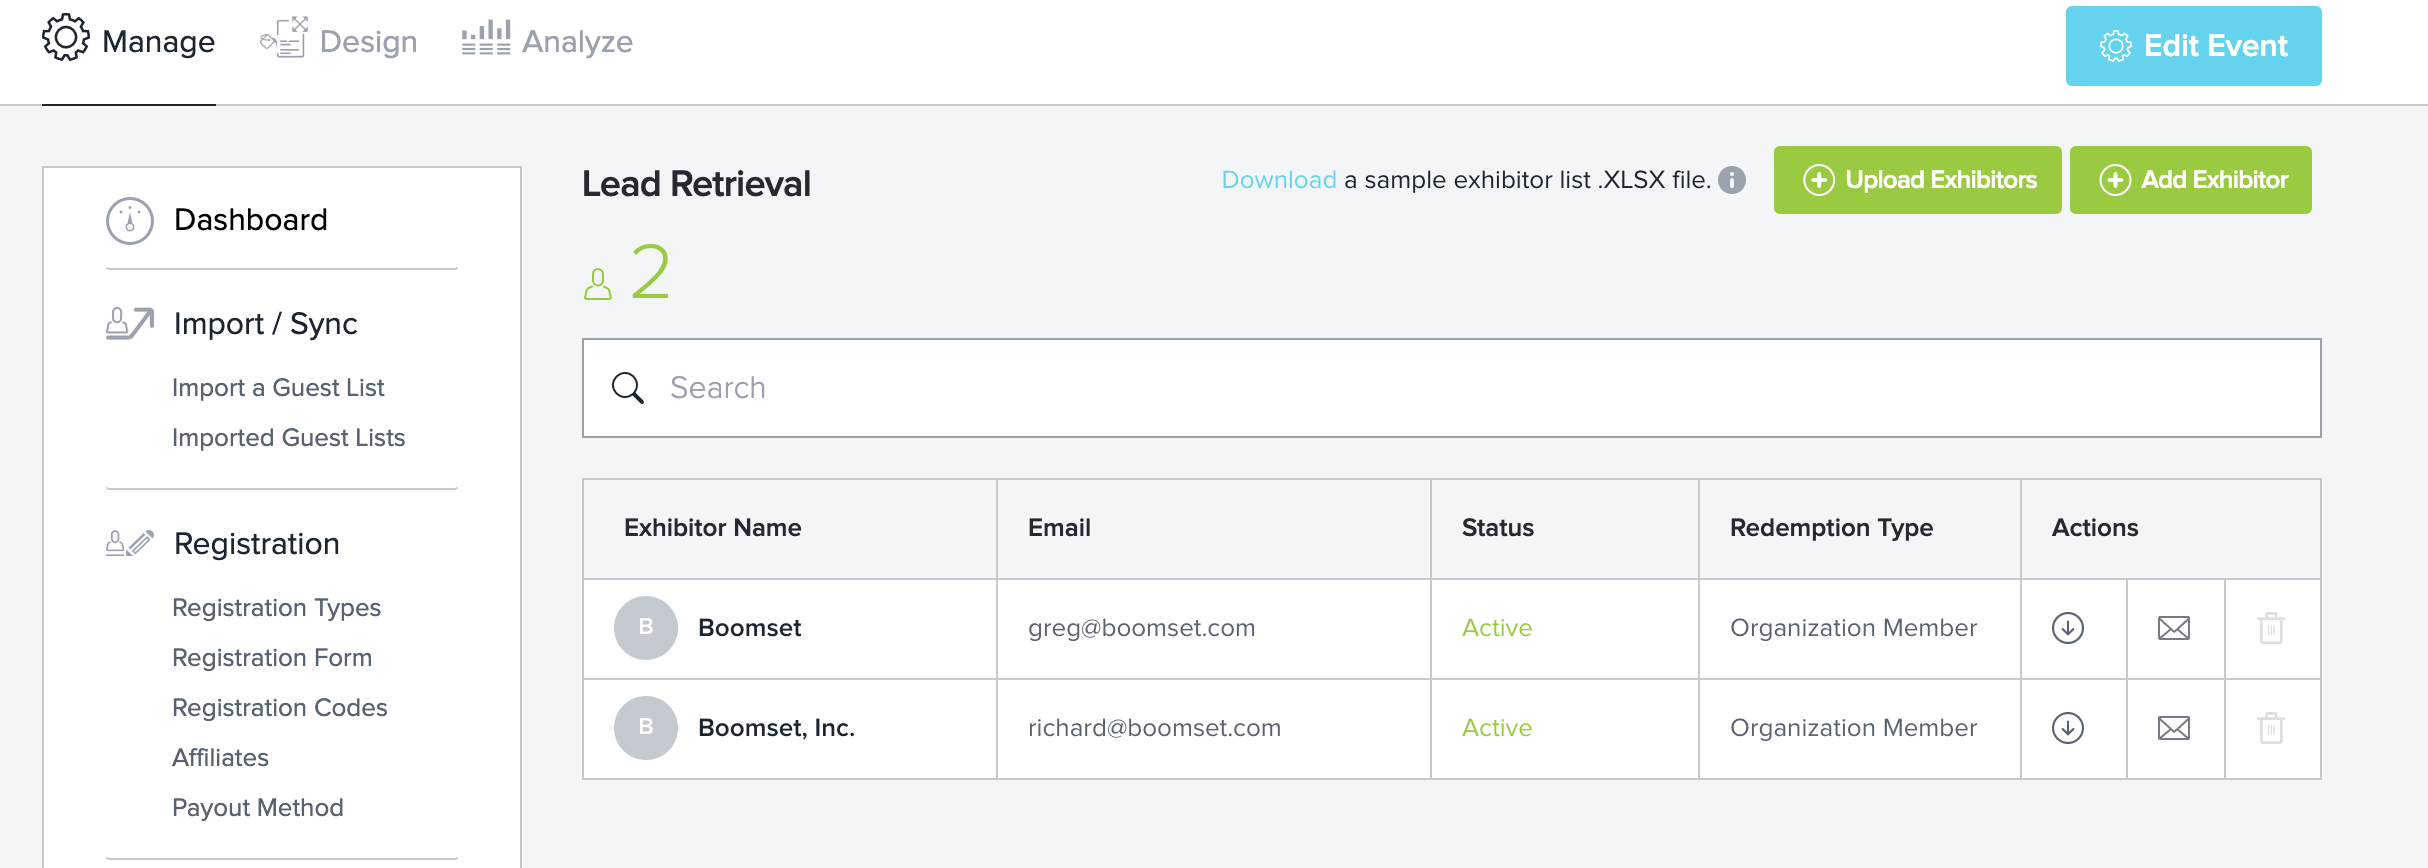Click the Registration pencil icon
Image resolution: width=2428 pixels, height=868 pixels.
(x=130, y=543)
